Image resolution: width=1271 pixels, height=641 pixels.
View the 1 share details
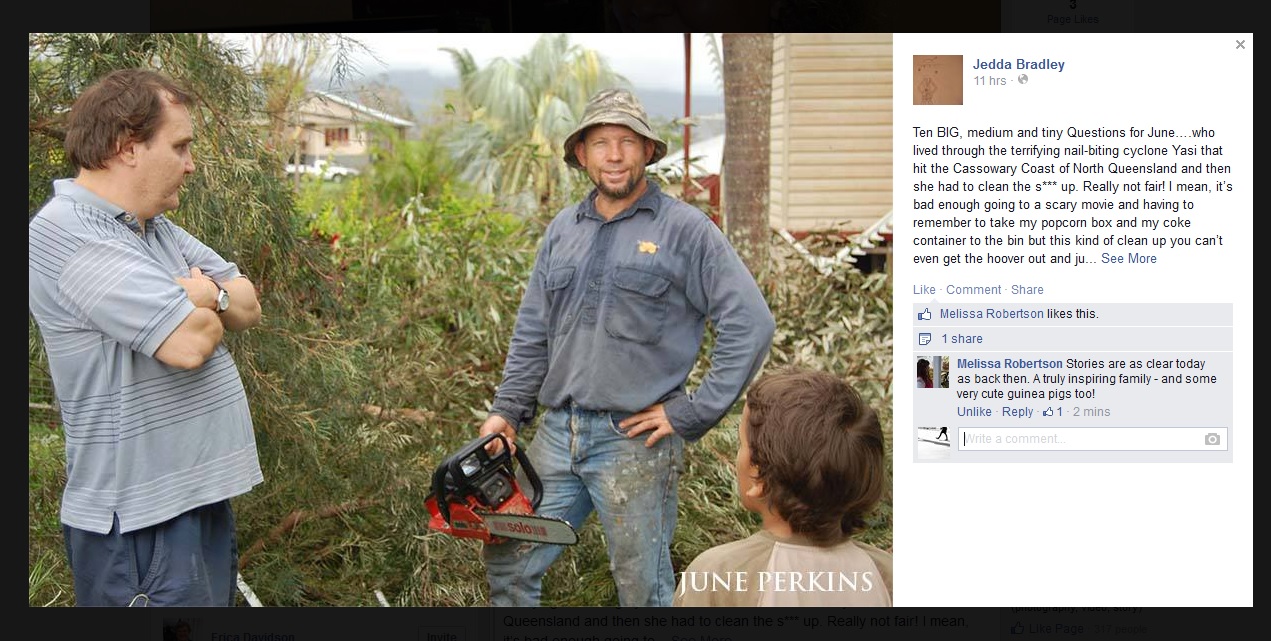coord(962,339)
